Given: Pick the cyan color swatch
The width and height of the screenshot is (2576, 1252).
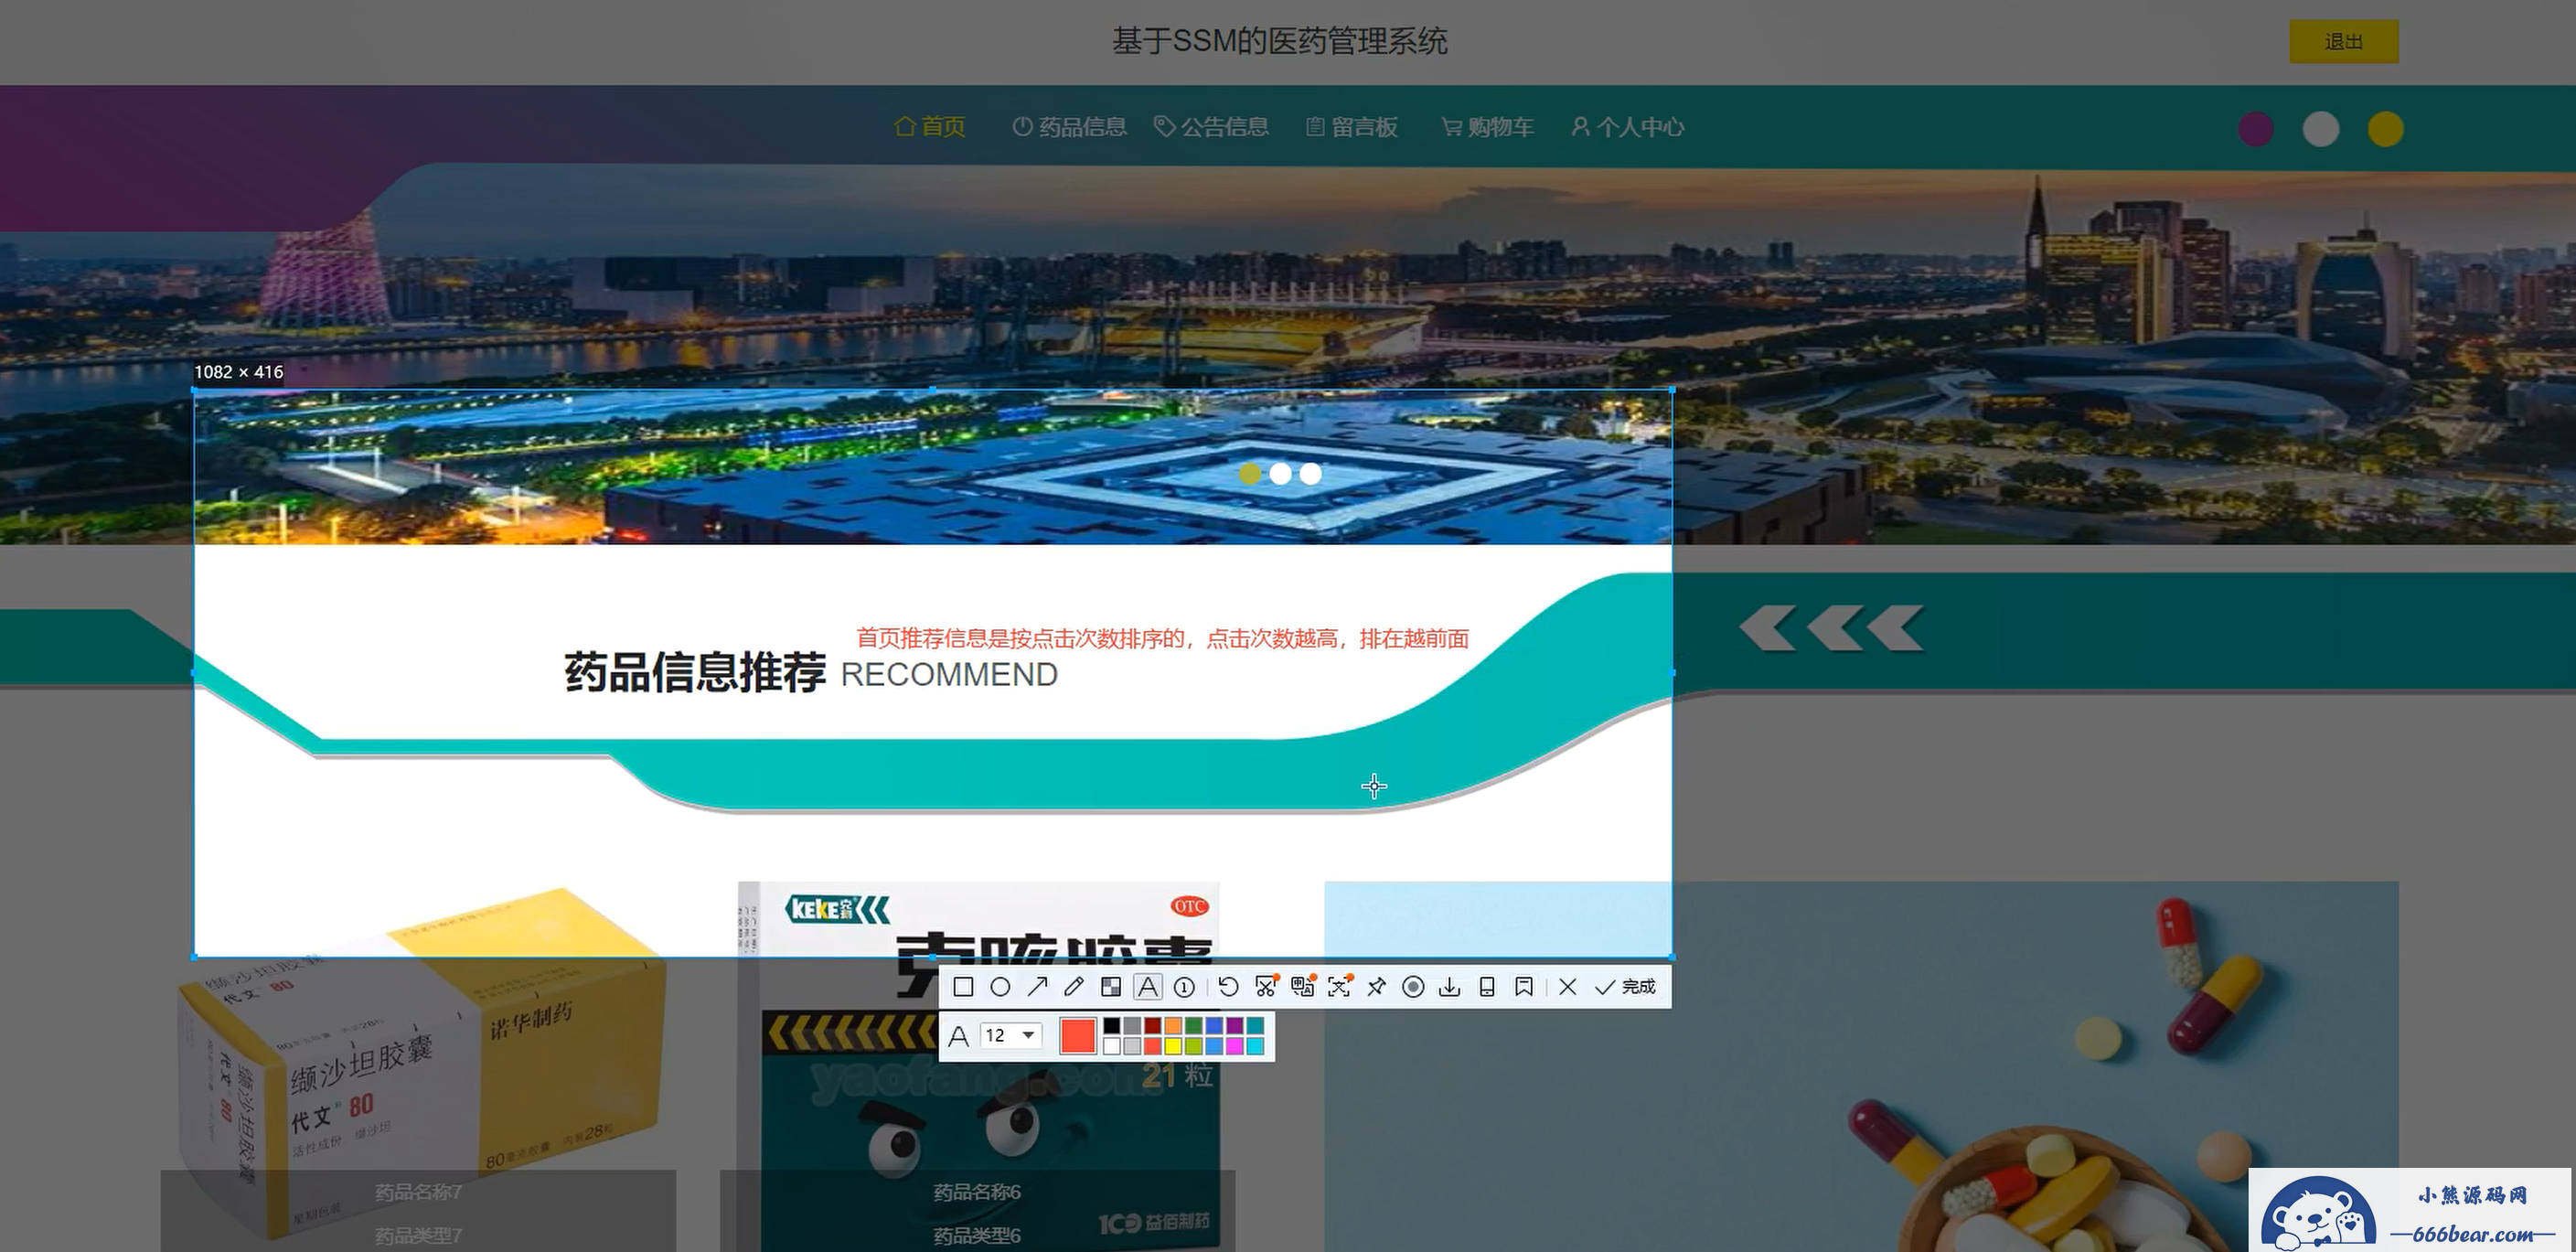Looking at the screenshot, I should pos(1255,1046).
